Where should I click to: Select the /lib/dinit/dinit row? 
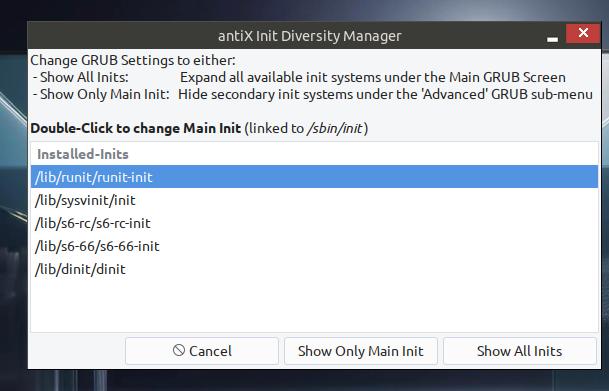point(314,269)
